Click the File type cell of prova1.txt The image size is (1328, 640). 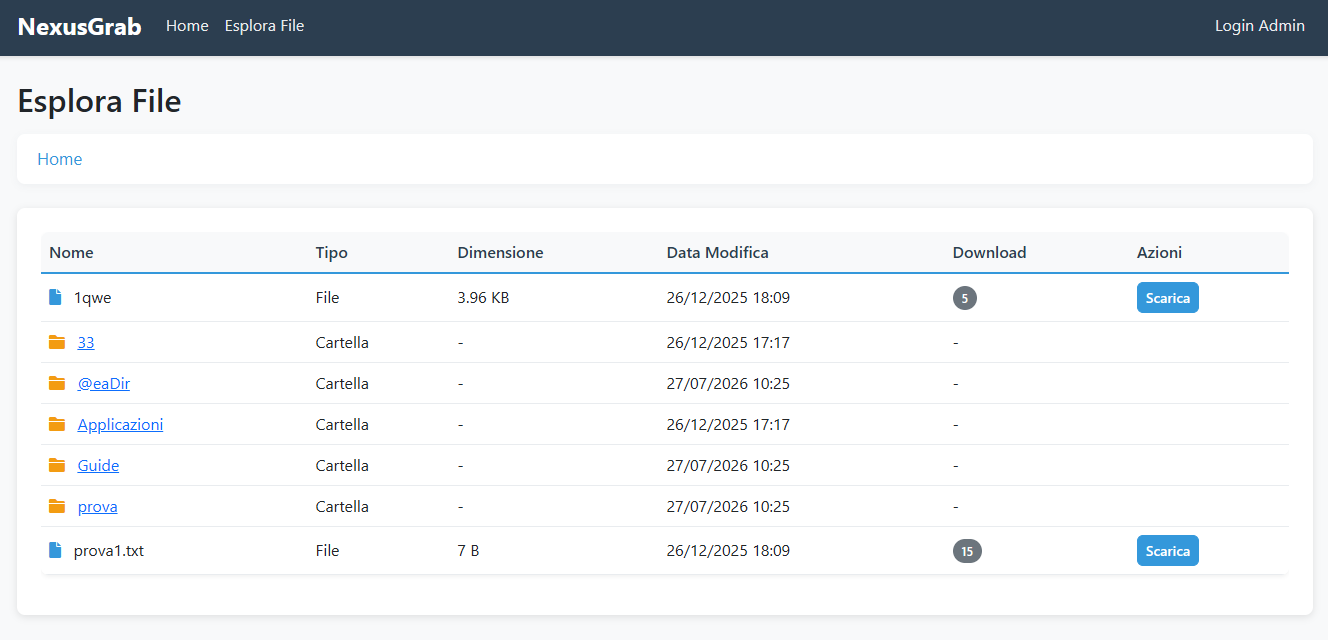click(328, 550)
